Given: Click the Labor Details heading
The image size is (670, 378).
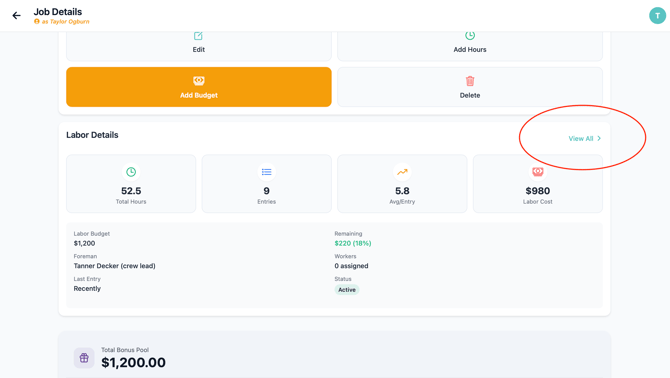Looking at the screenshot, I should 92,135.
